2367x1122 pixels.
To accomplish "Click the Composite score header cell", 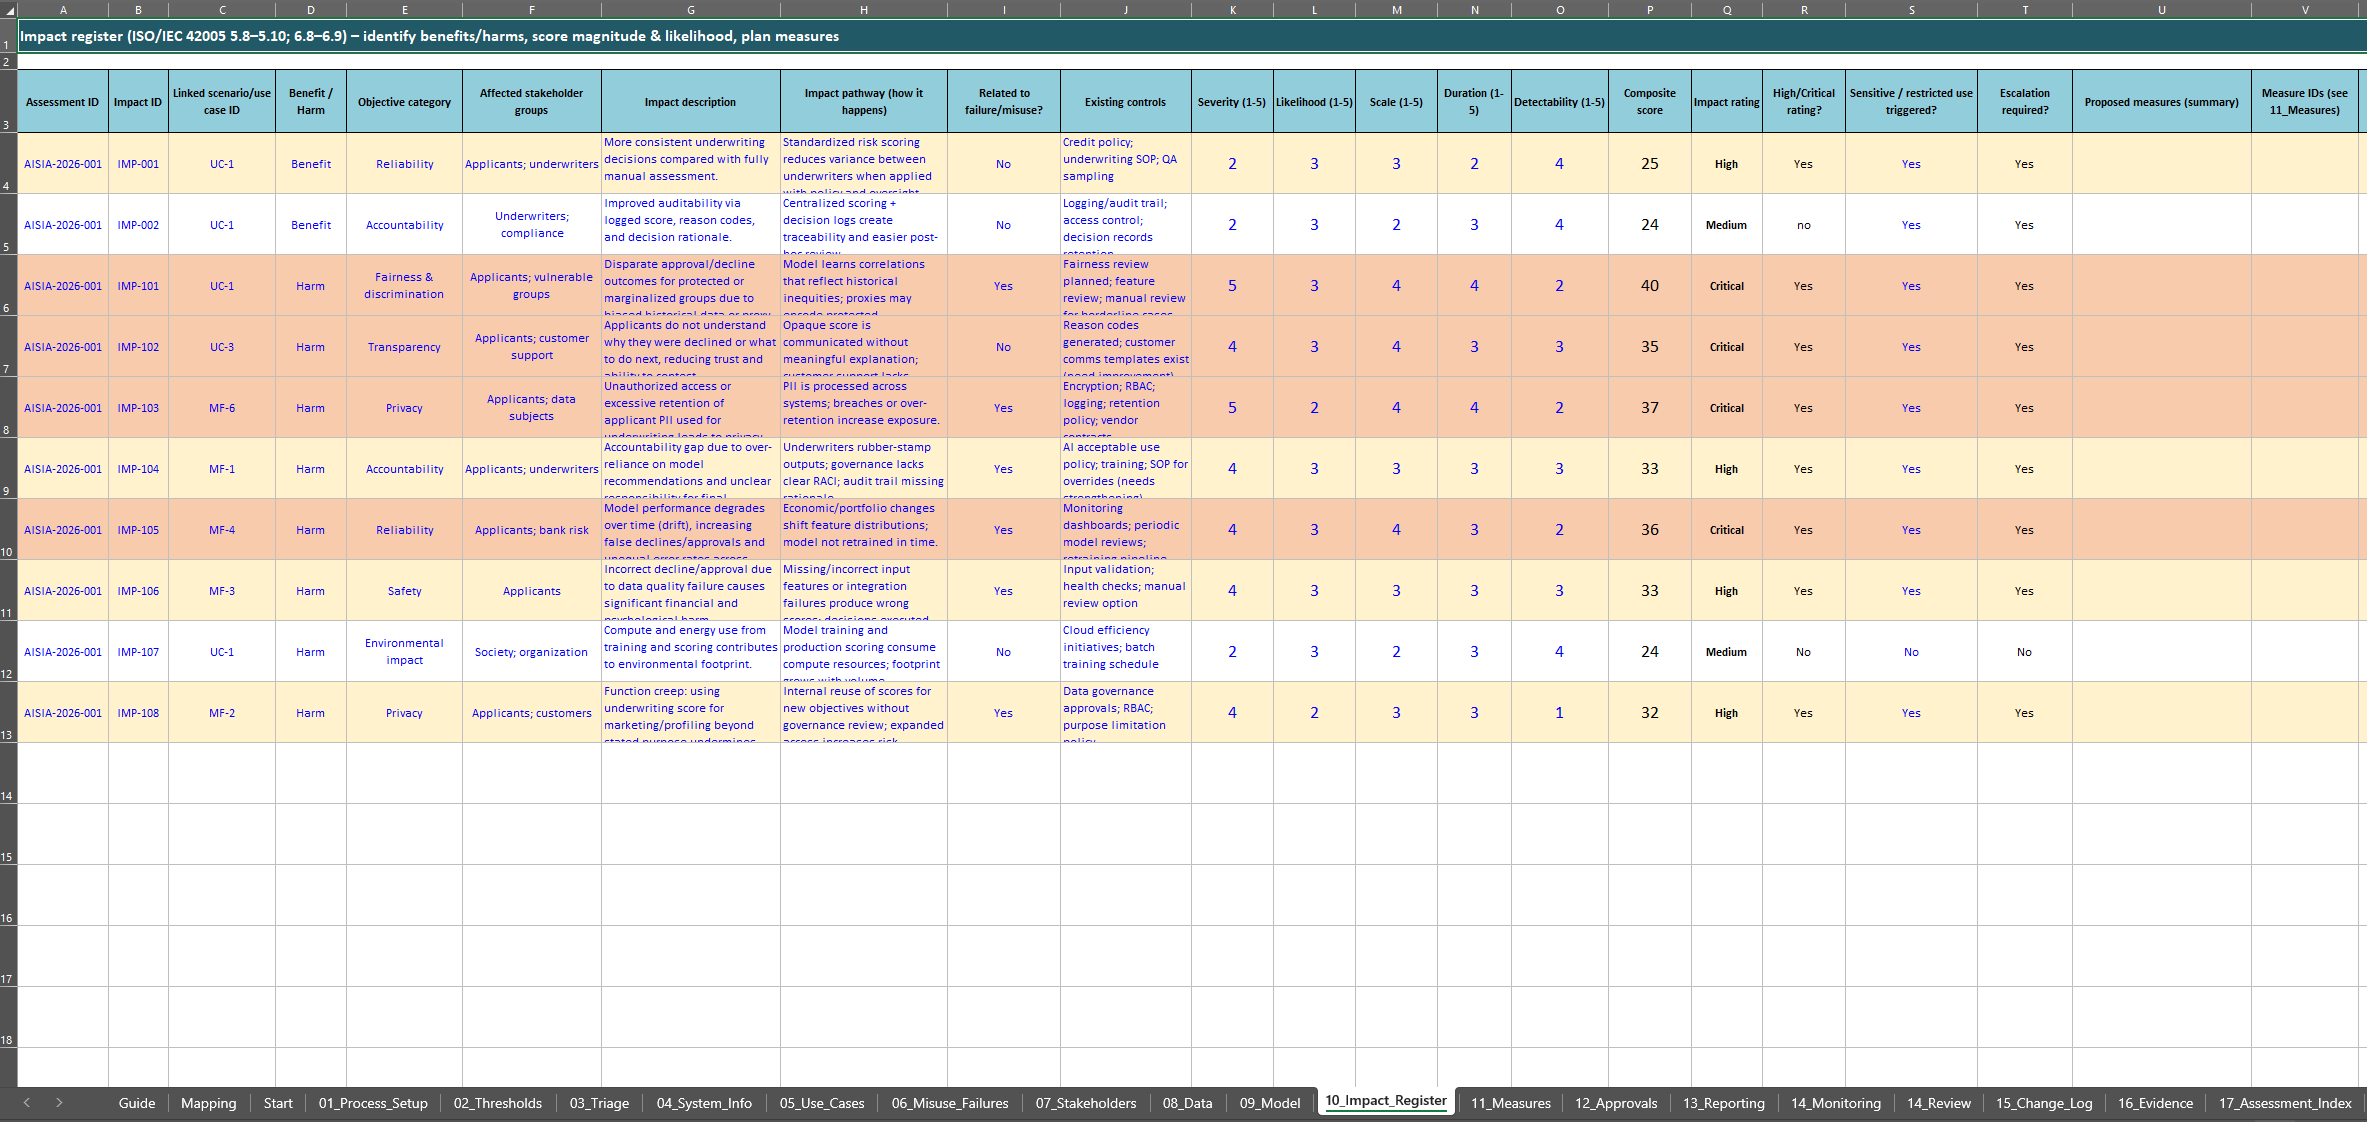I will click(x=1649, y=101).
